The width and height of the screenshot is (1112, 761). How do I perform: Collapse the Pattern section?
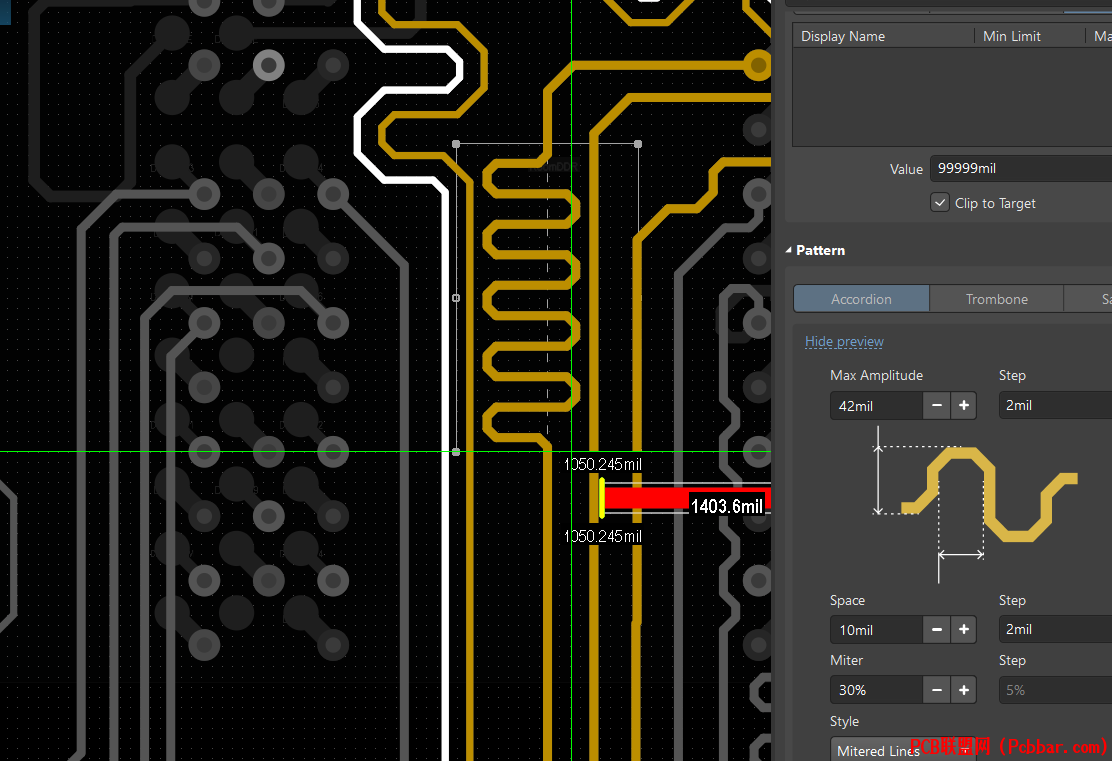pyautogui.click(x=789, y=250)
